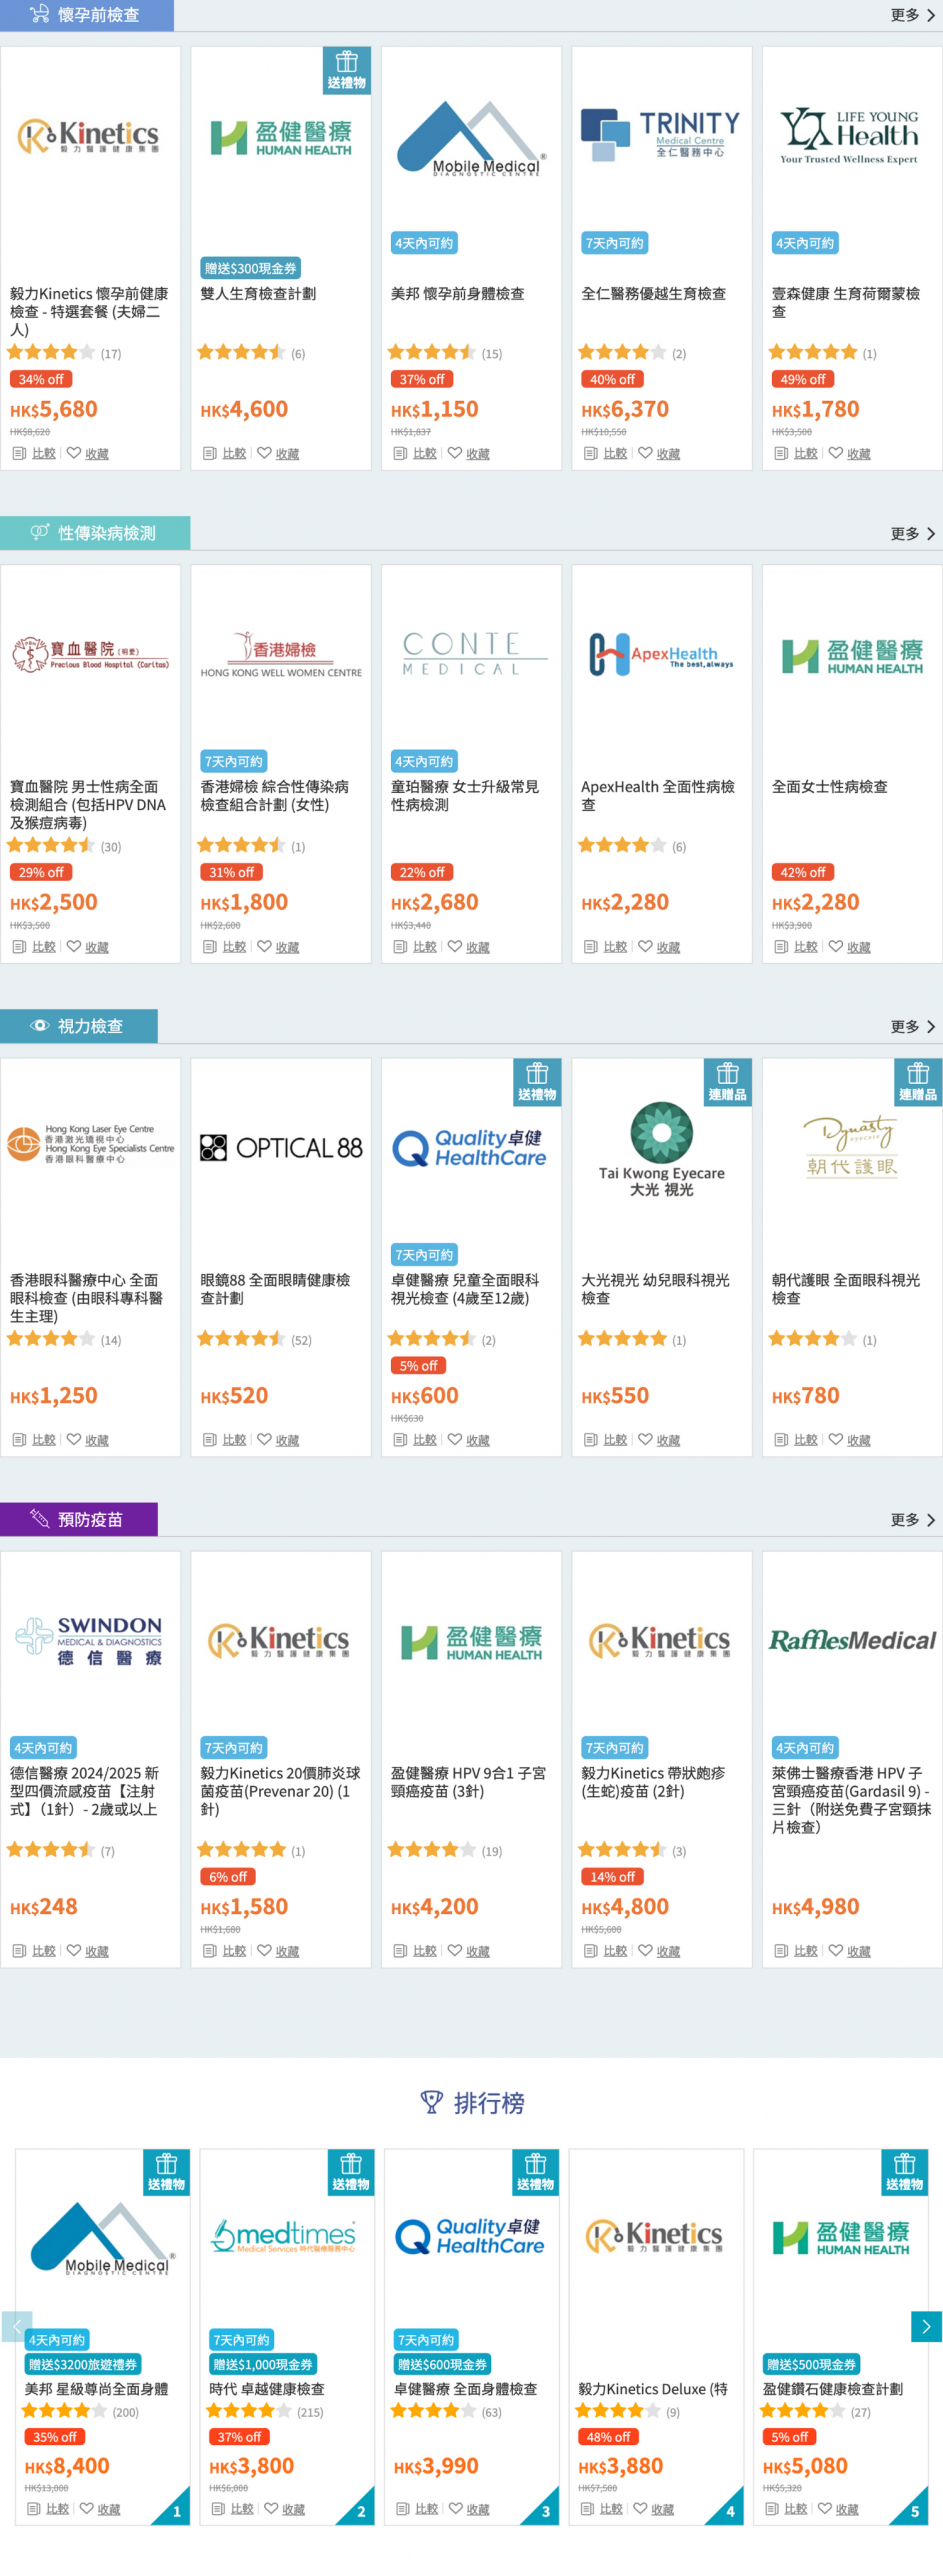This screenshot has width=943, height=2560.
Task: Open 時代 卓越健康檢查 title link
Action: pos(267,2388)
